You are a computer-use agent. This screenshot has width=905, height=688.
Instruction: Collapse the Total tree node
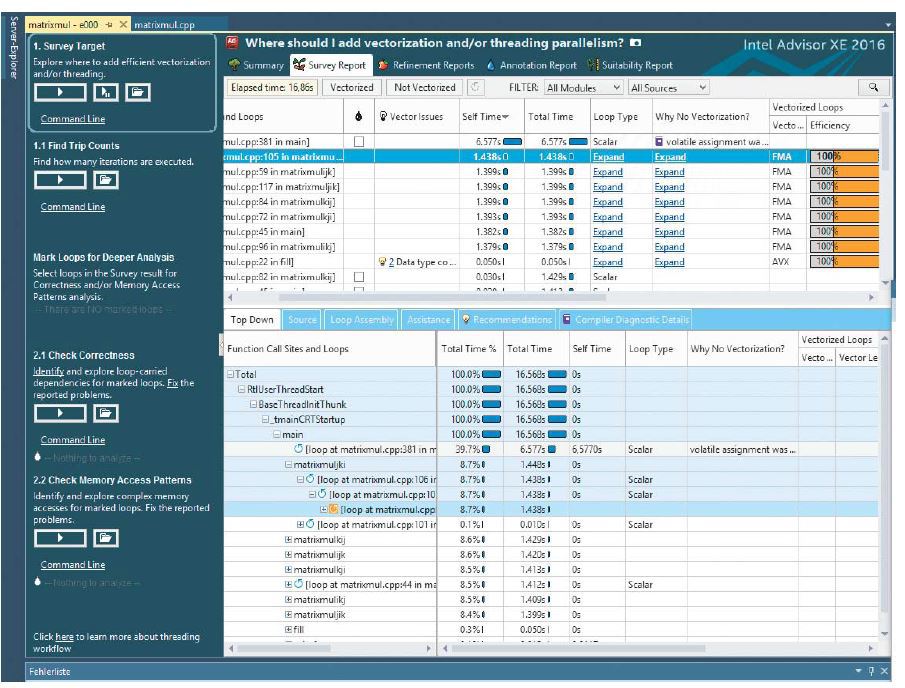[x=230, y=374]
